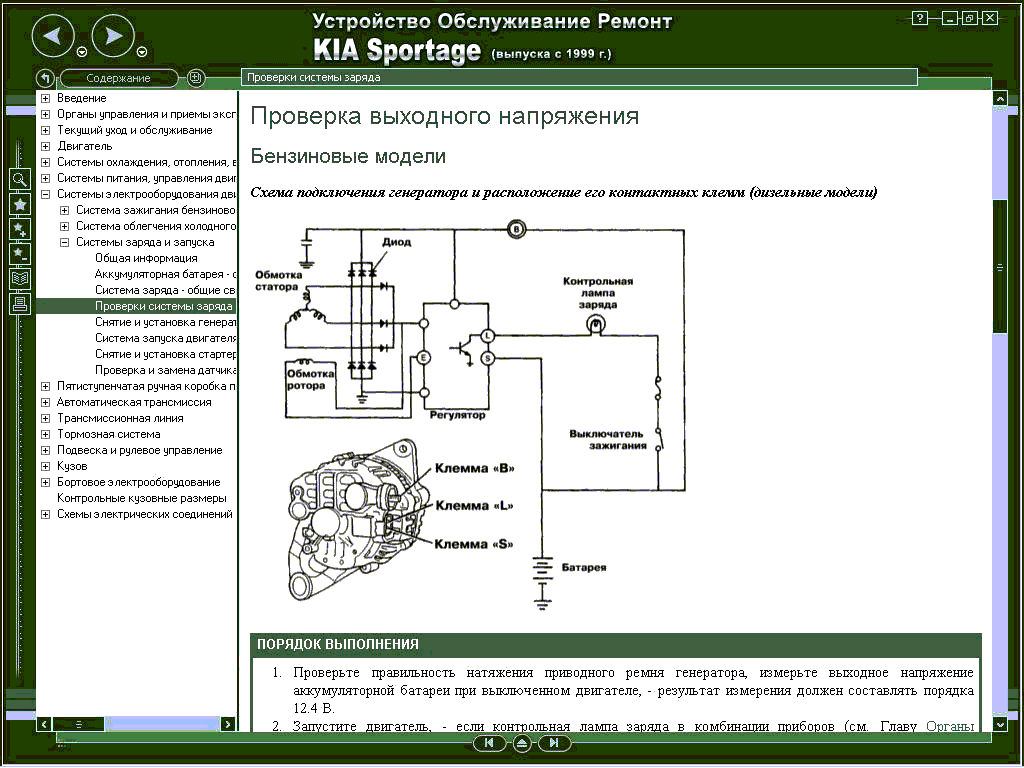Open the book icon in sidebar
Screen dimensions: 1024x768
coord(20,279)
